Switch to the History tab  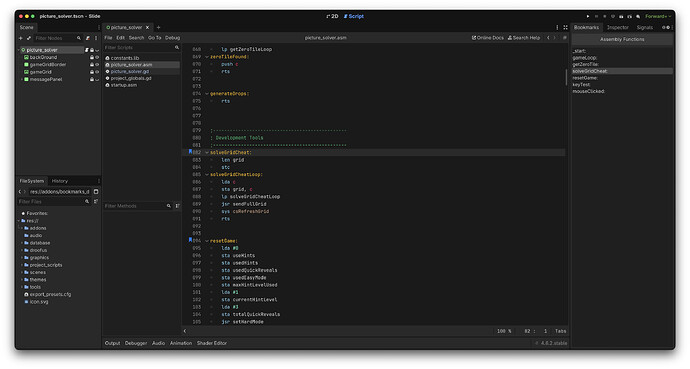(59, 181)
